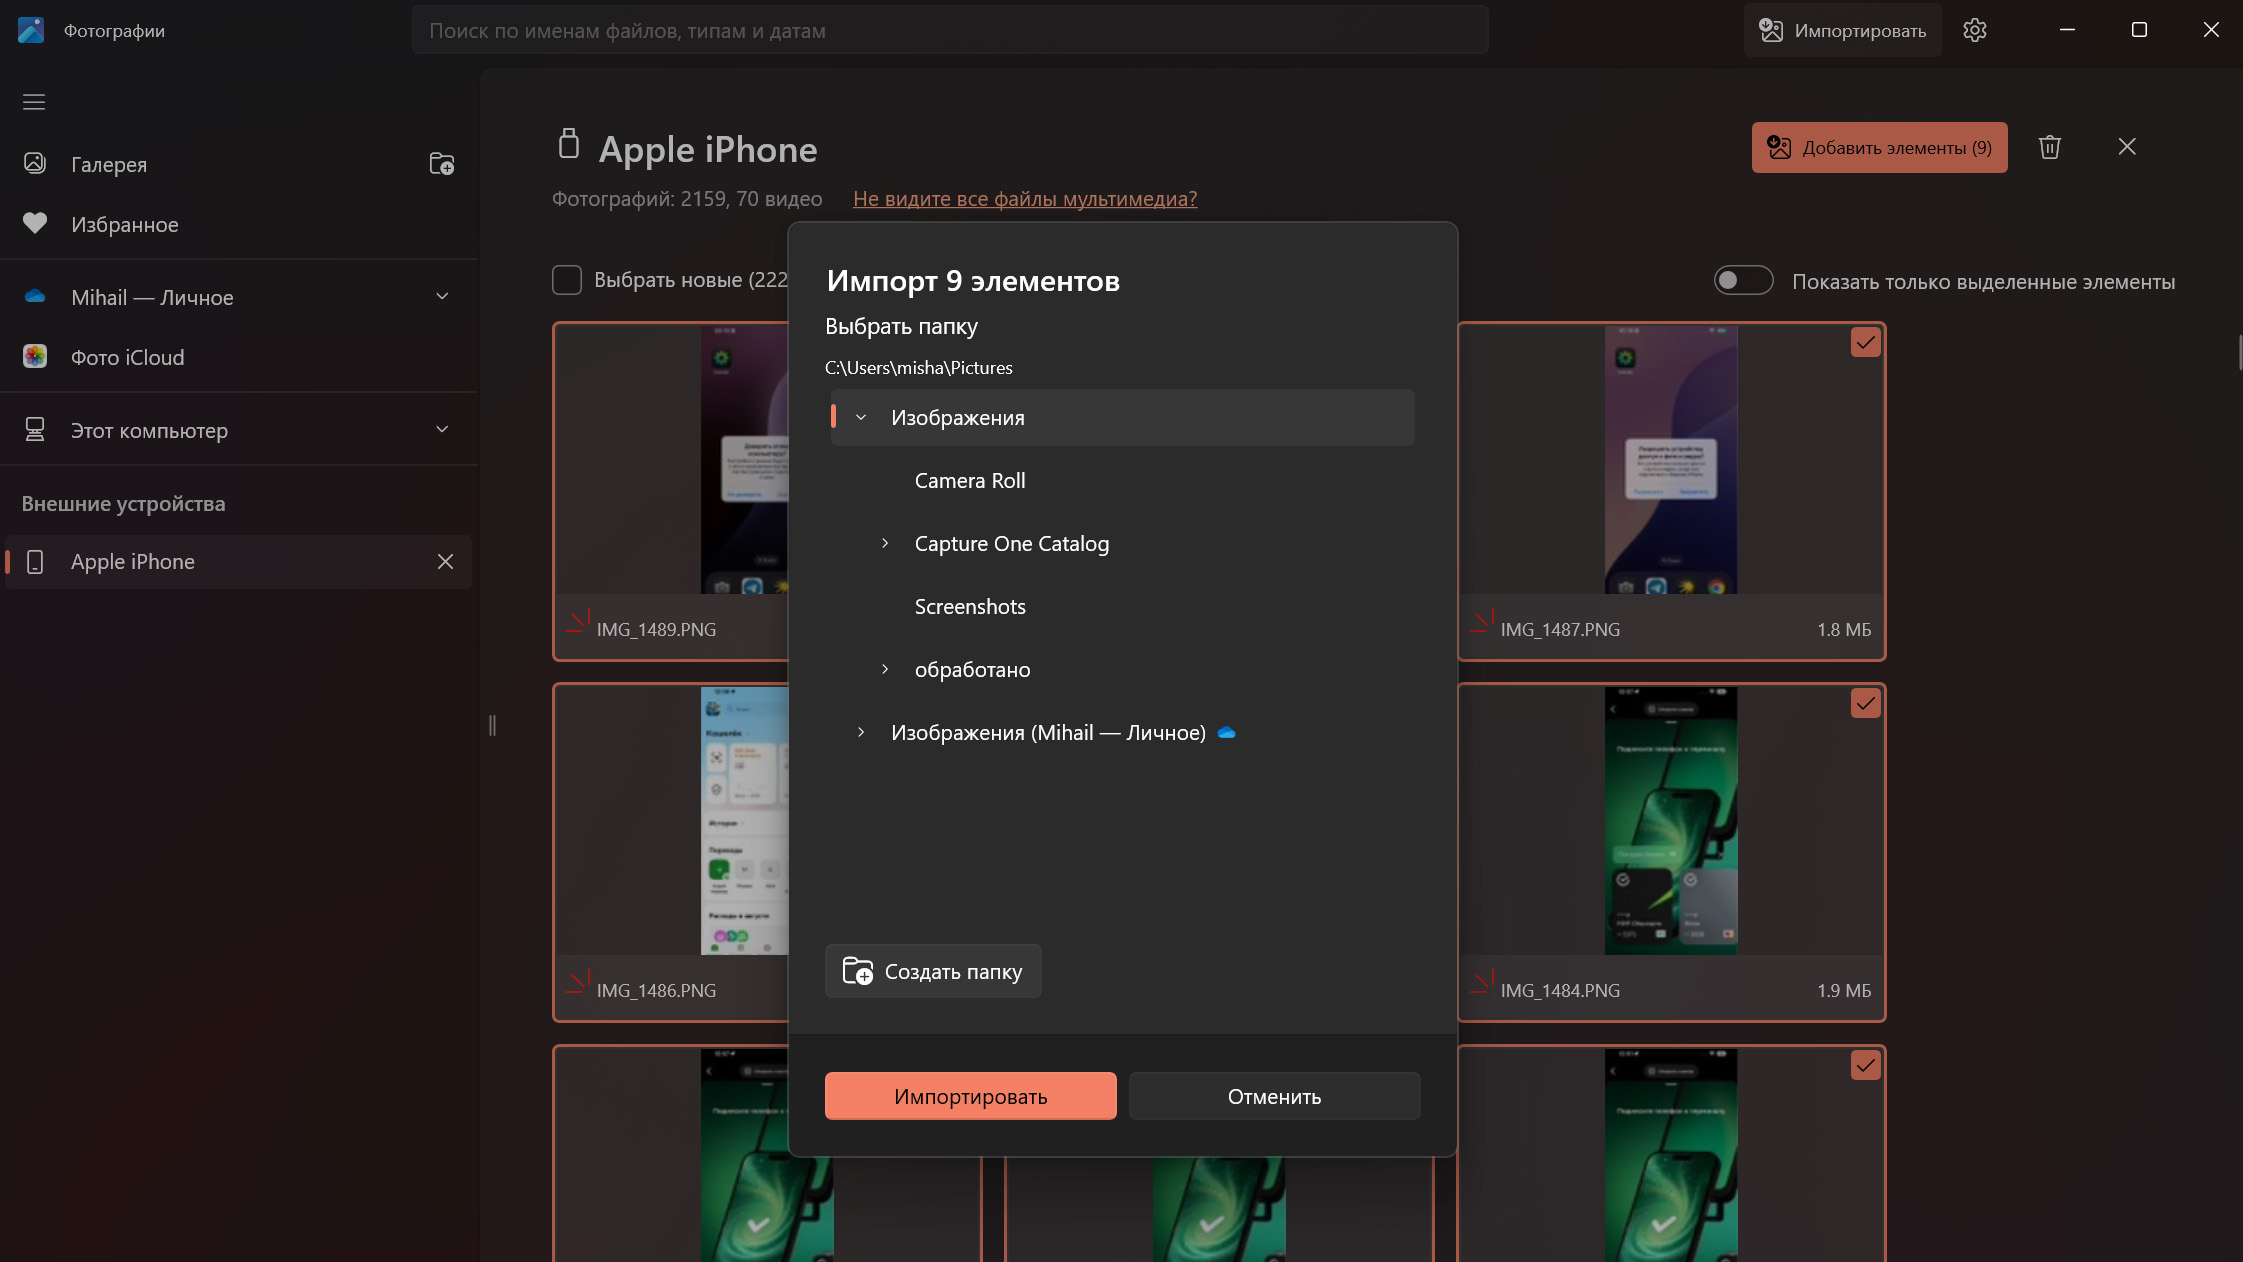Select the Screenshots folder
This screenshot has width=2243, height=1262.
tap(969, 606)
